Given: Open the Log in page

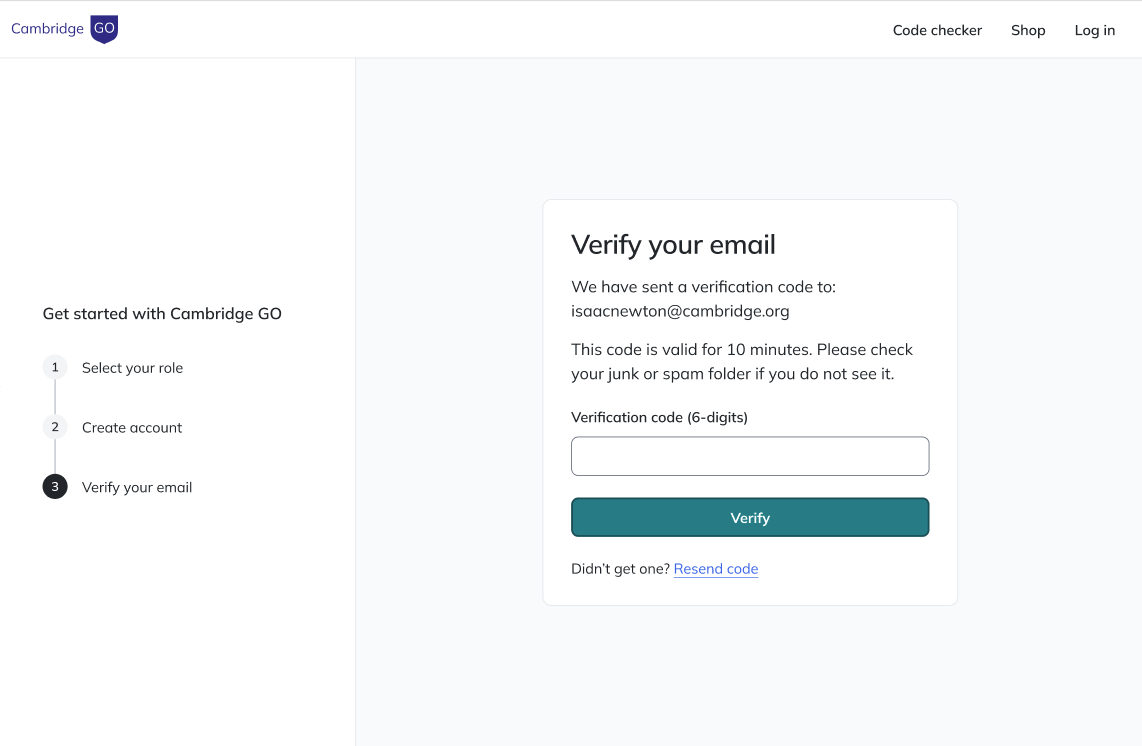Looking at the screenshot, I should pyautogui.click(x=1095, y=31).
